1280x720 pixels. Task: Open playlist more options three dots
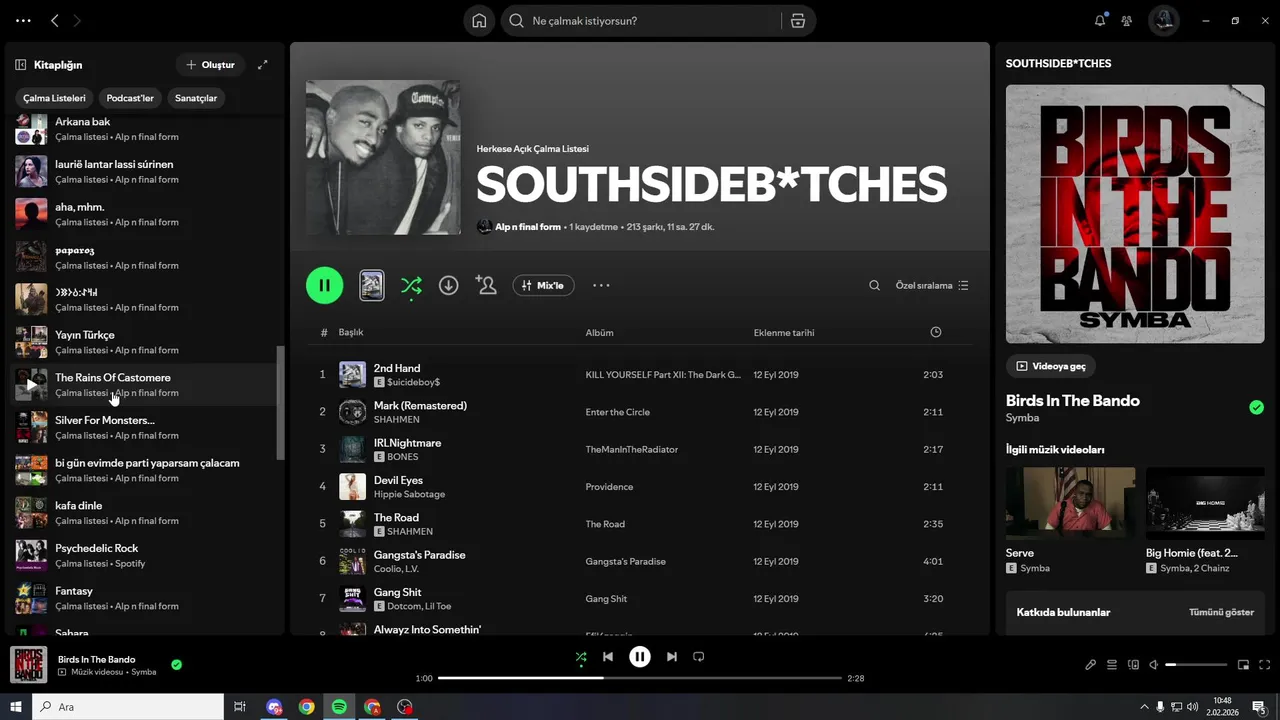[x=601, y=285]
